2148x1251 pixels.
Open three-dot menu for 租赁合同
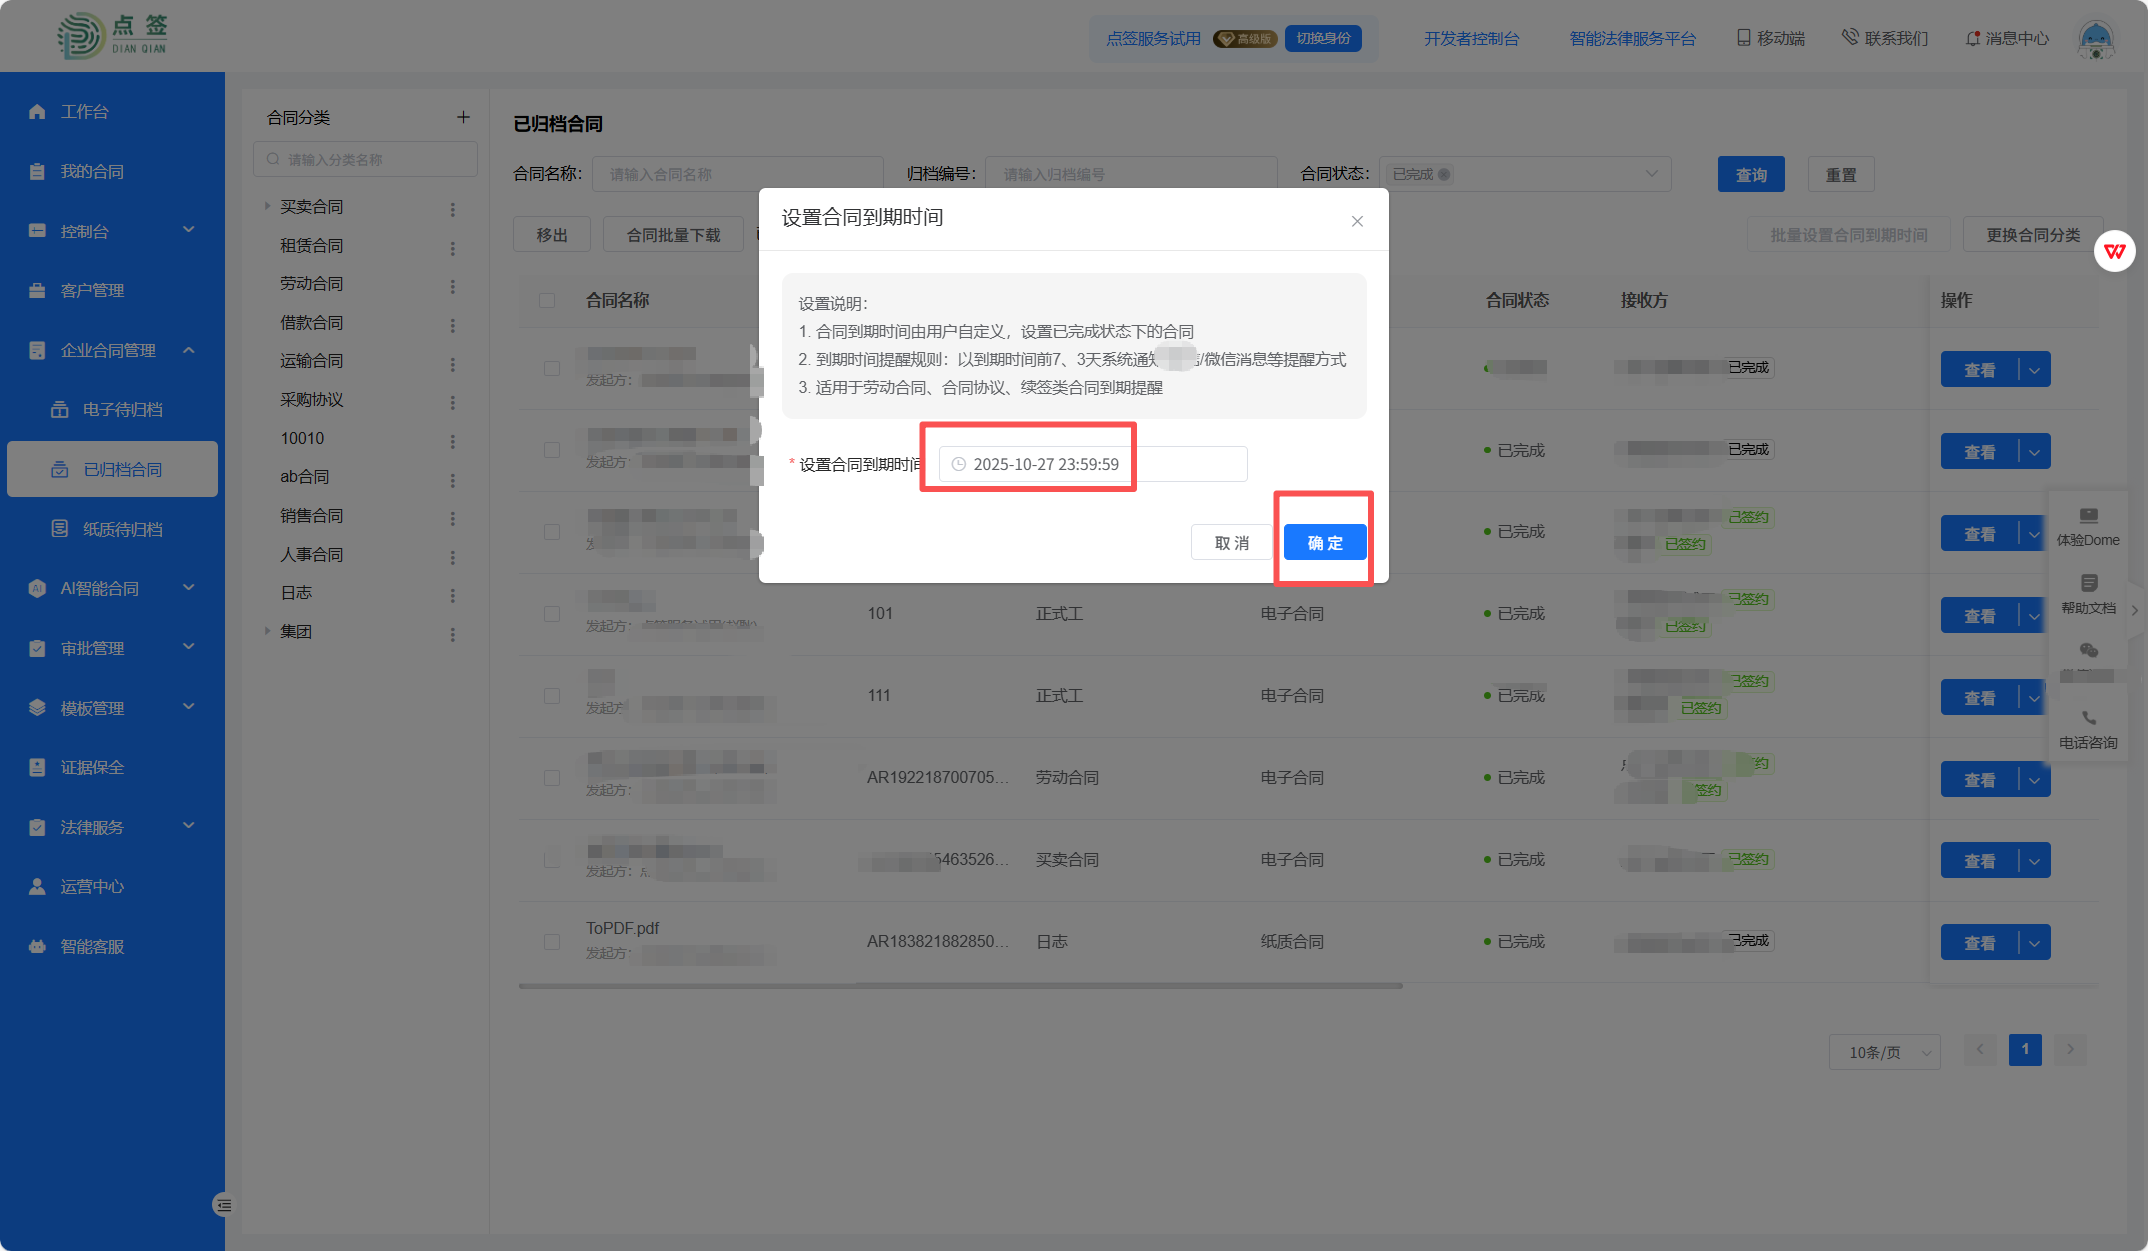[x=452, y=247]
